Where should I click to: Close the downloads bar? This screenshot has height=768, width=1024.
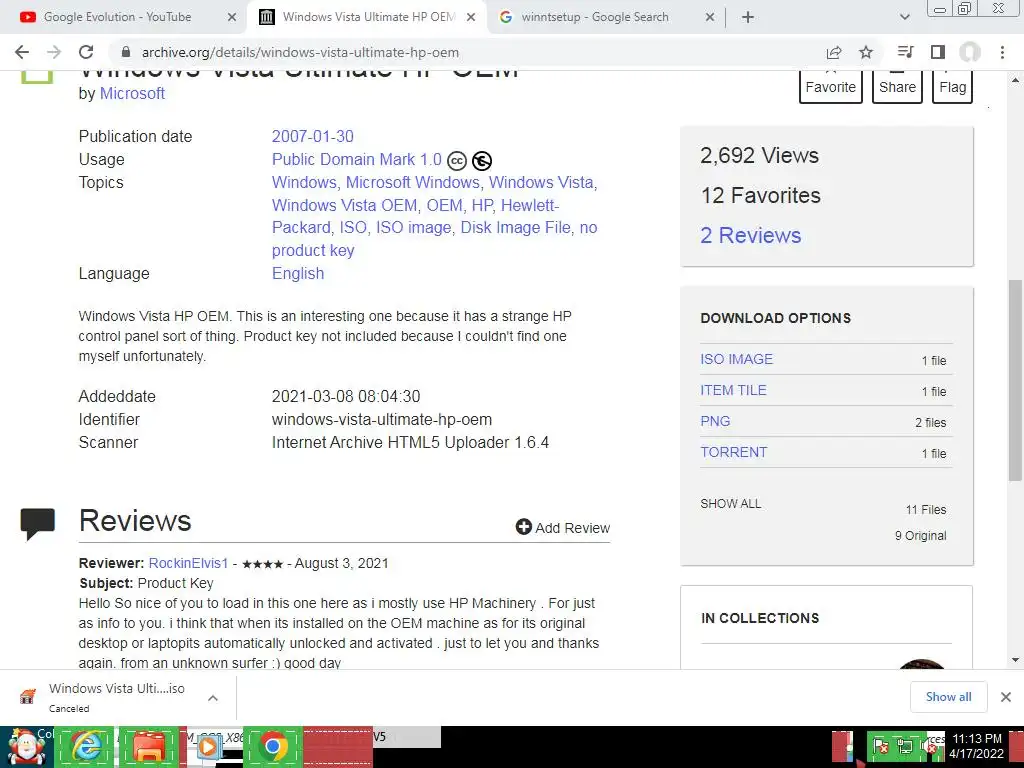[x=1006, y=697]
